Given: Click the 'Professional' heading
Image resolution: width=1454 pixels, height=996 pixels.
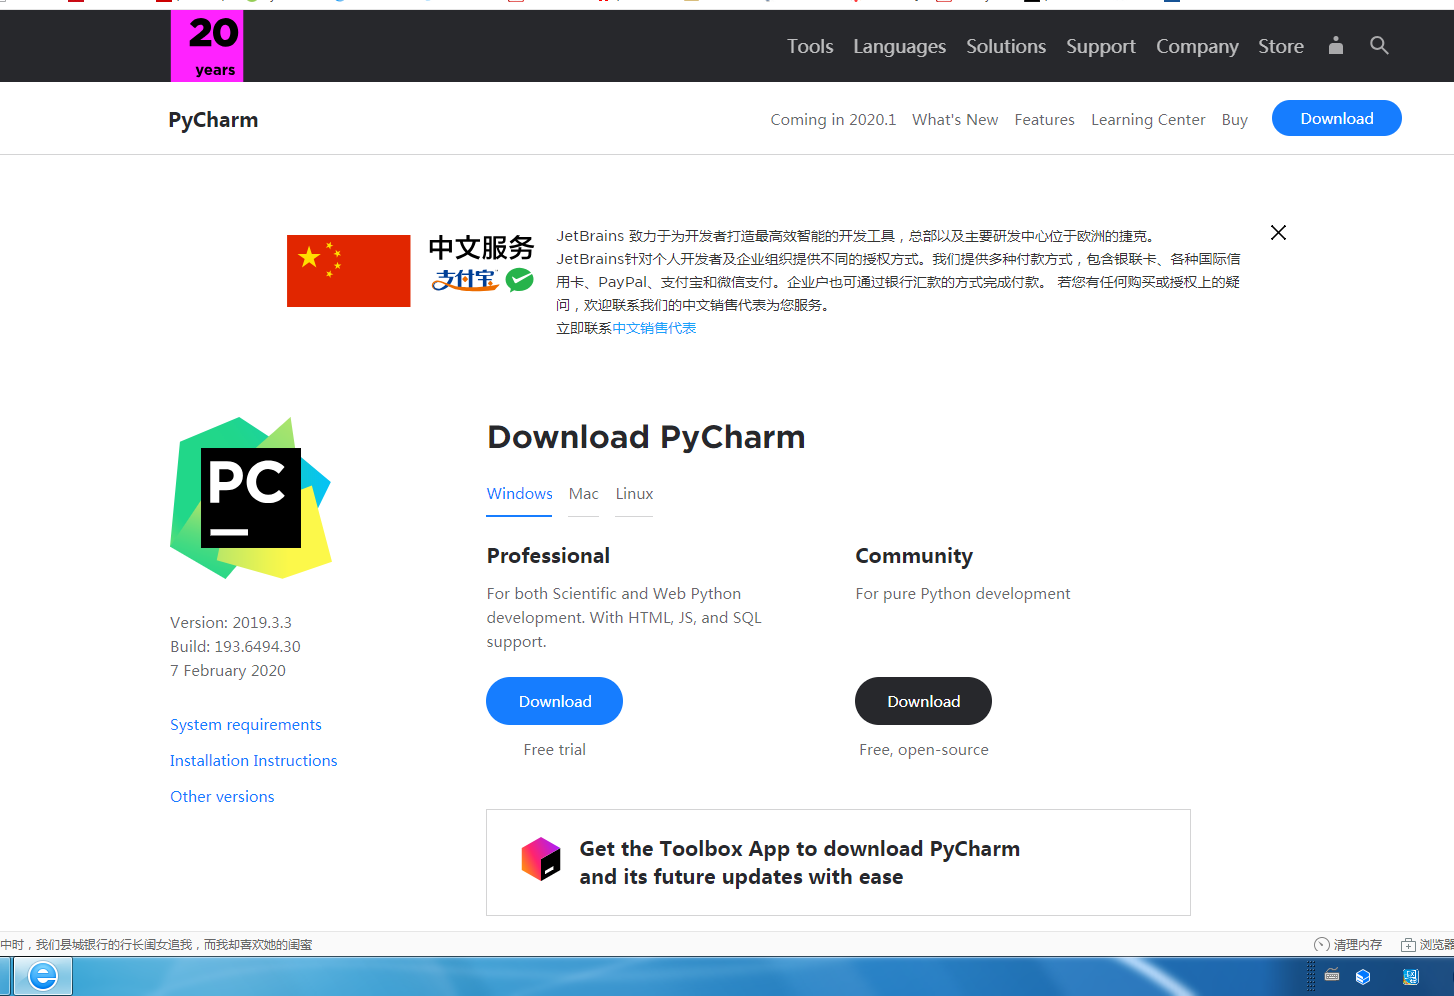Looking at the screenshot, I should click(x=548, y=556).
